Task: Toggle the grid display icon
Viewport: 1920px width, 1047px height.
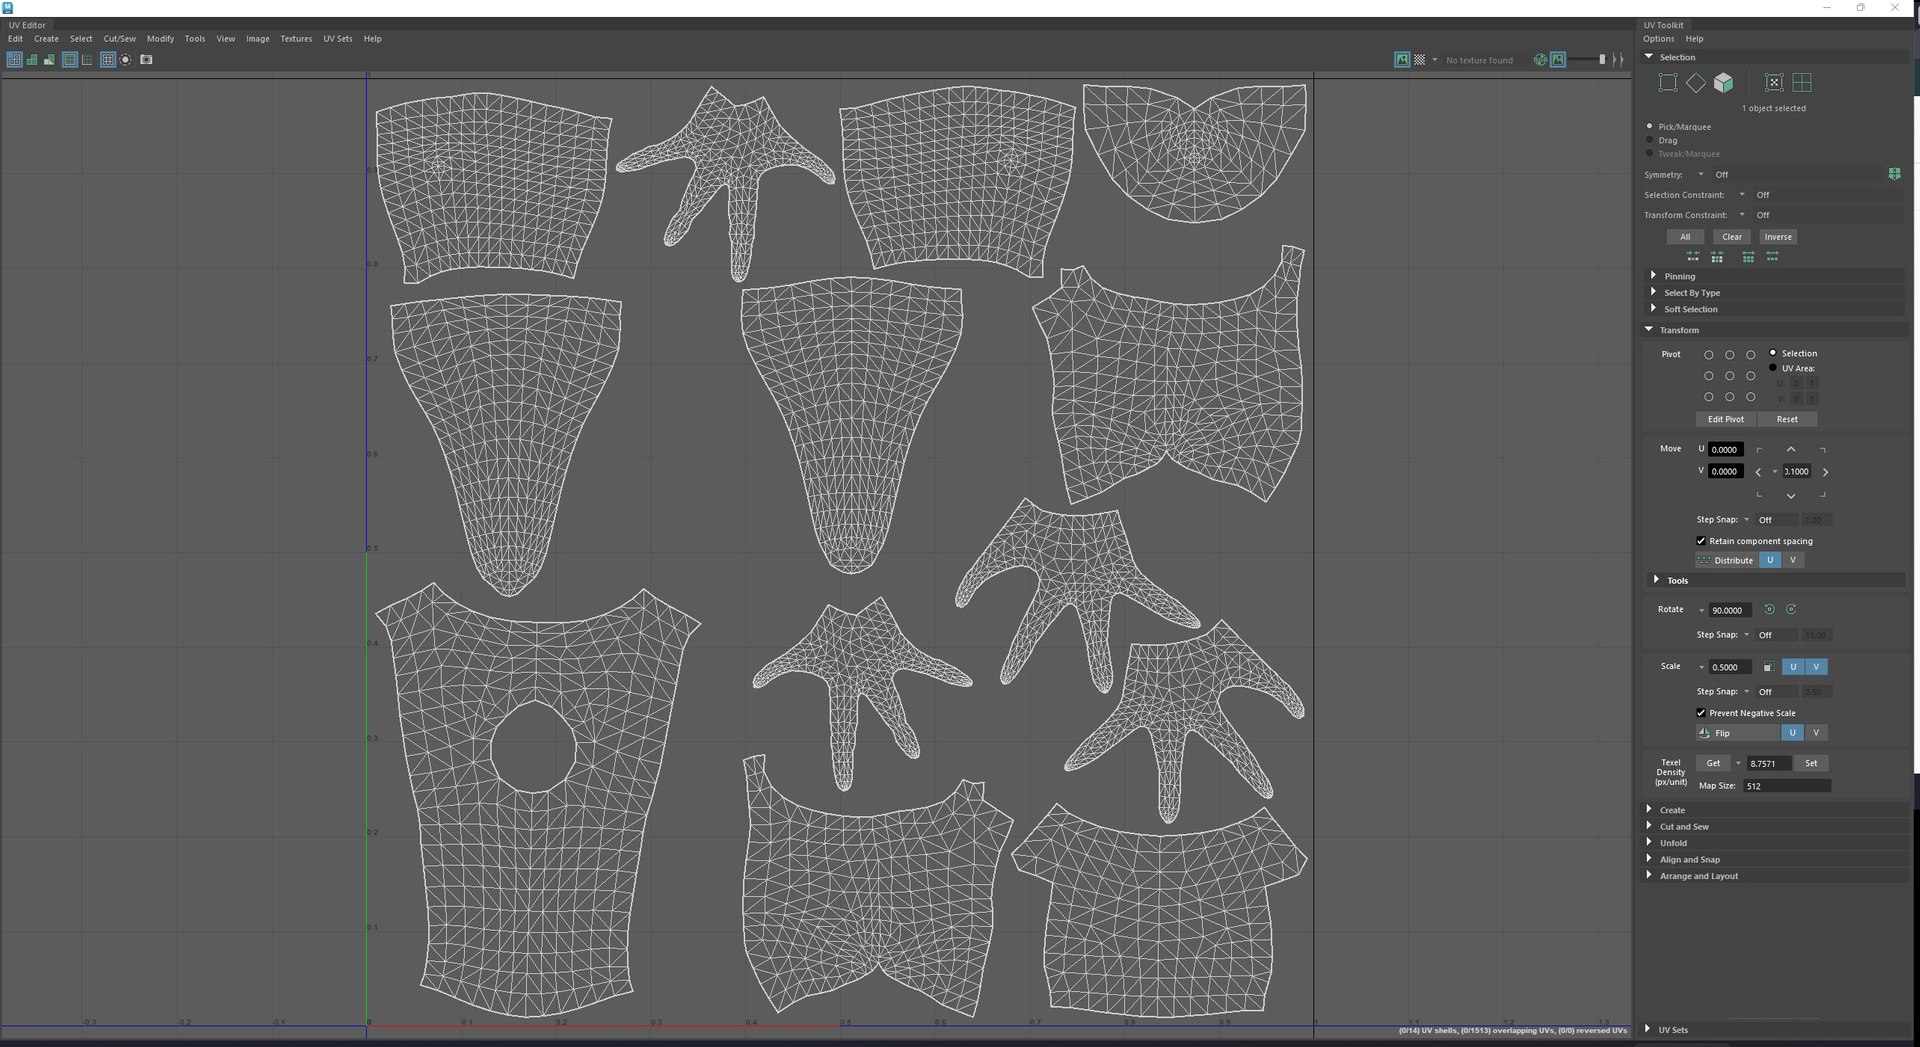Action: click(x=108, y=60)
